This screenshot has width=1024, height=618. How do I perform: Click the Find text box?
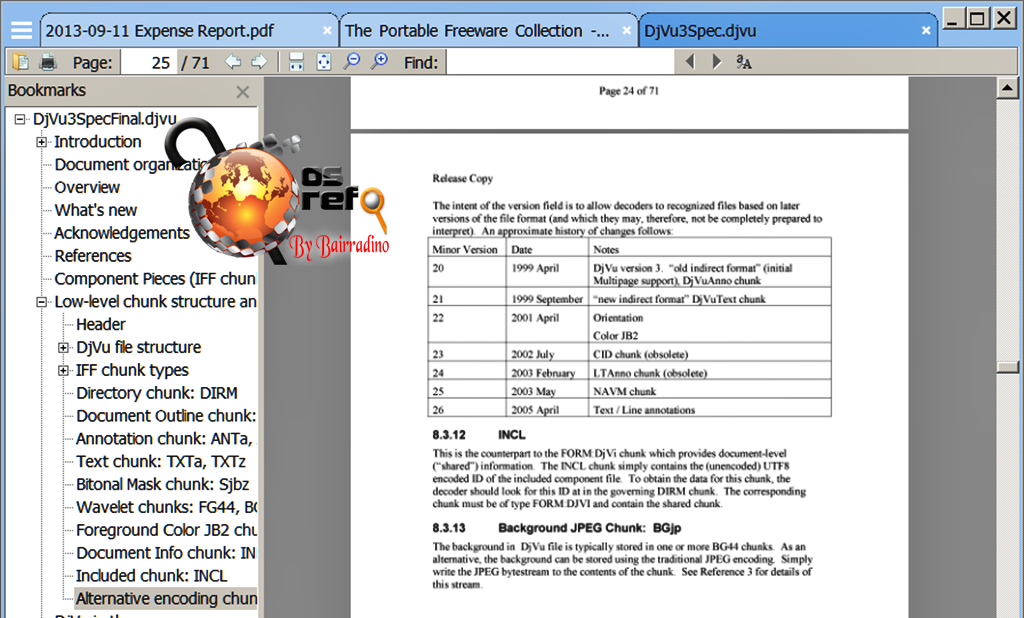pyautogui.click(x=560, y=63)
